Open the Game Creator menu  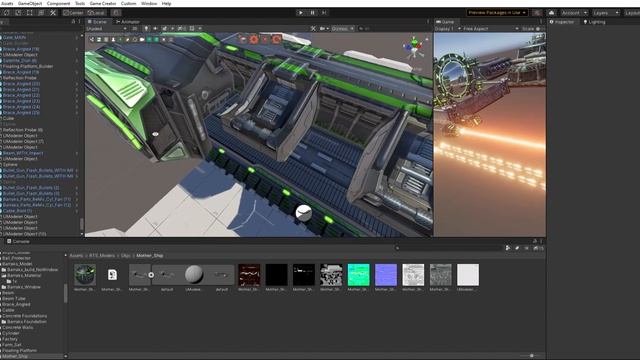103,3
